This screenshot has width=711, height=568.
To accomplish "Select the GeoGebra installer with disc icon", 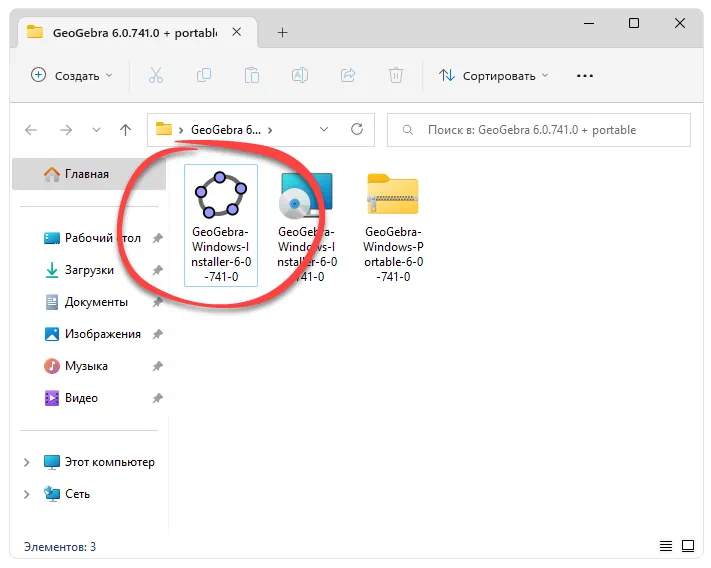I will tap(307, 226).
